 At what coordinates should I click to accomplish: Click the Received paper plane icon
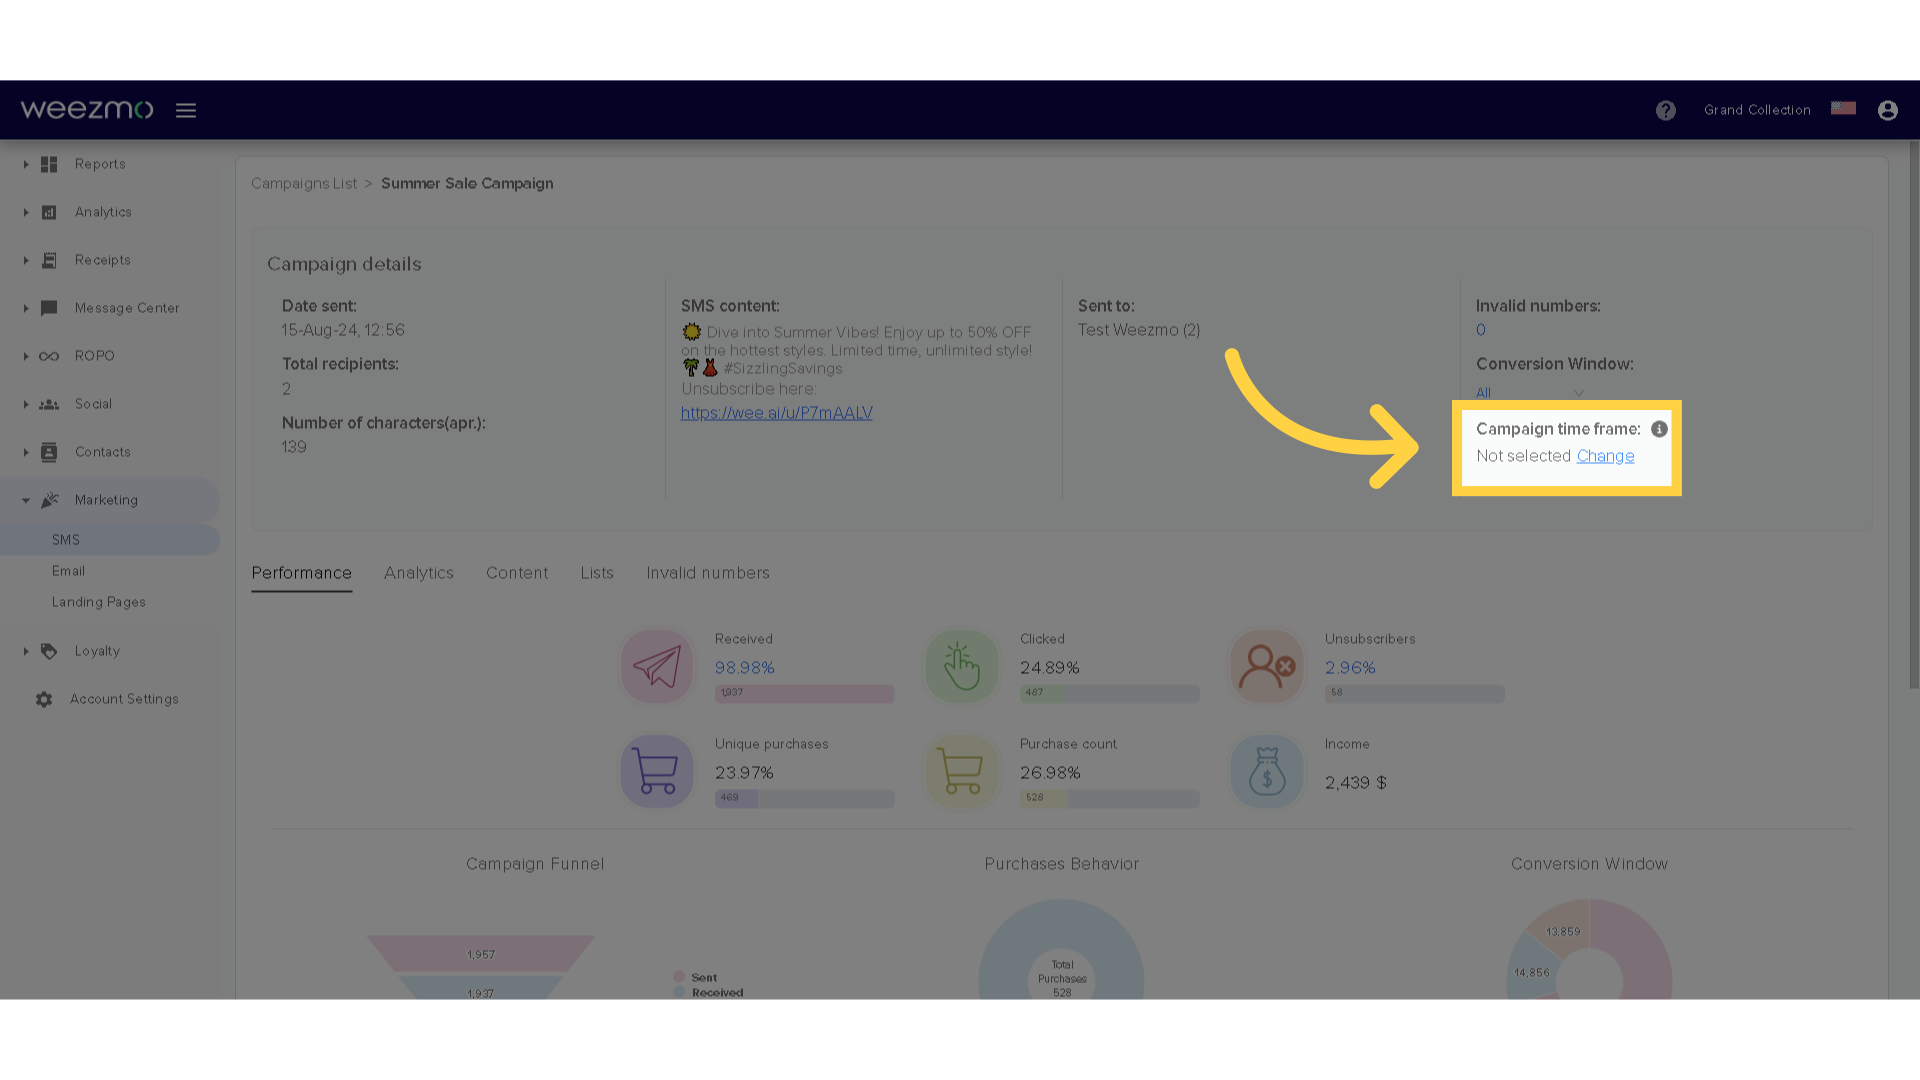pyautogui.click(x=657, y=666)
